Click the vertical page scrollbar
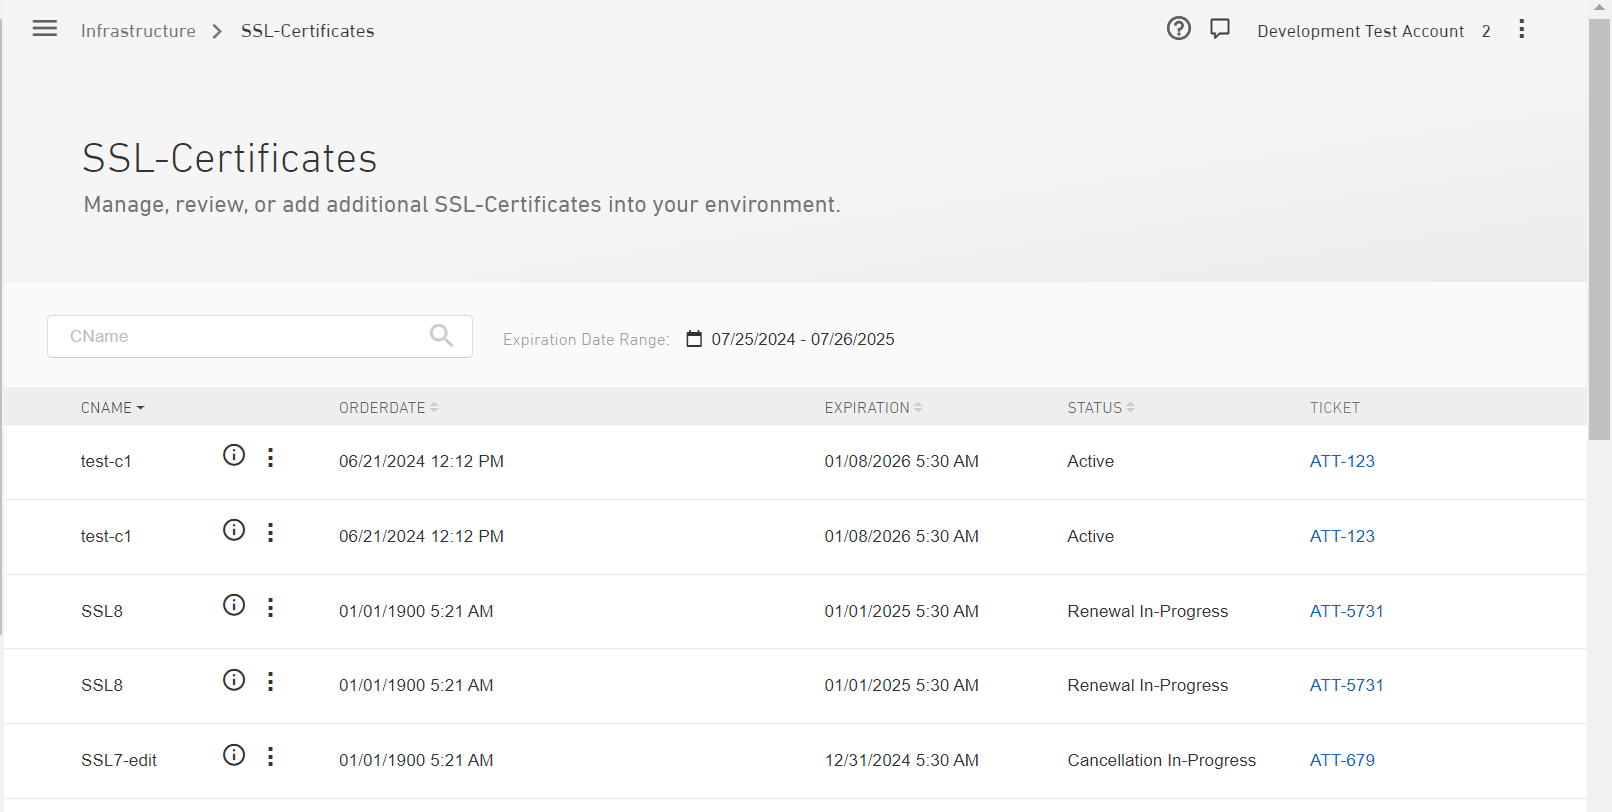The height and width of the screenshot is (812, 1612). coord(1599,230)
